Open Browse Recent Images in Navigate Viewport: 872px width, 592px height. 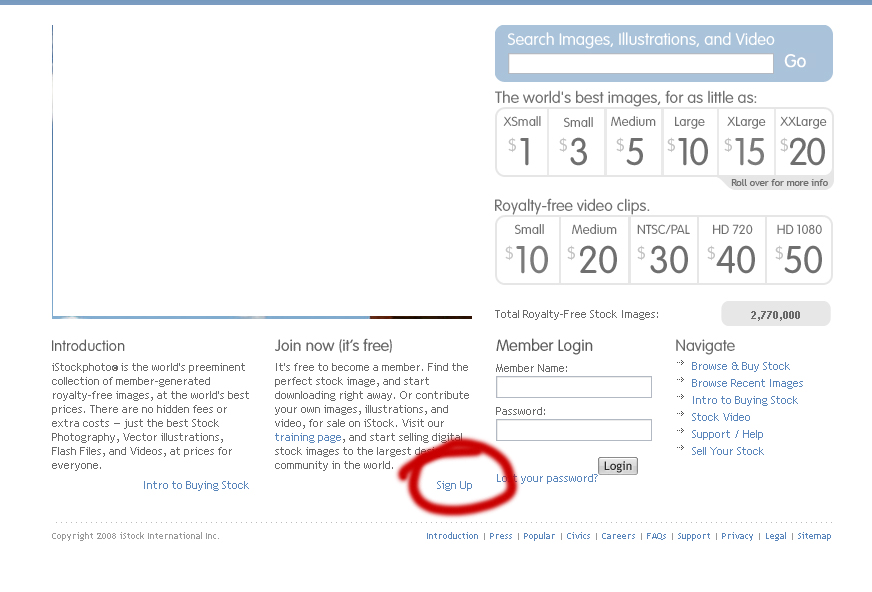(x=747, y=384)
